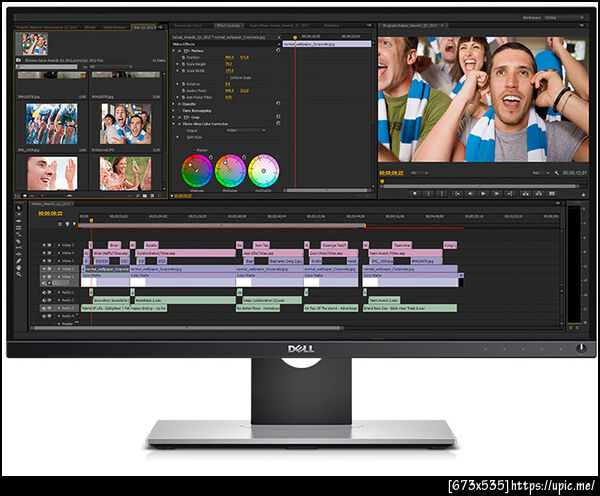Switch to the Project panel tab
The width and height of the screenshot is (600, 496).
tap(47, 27)
